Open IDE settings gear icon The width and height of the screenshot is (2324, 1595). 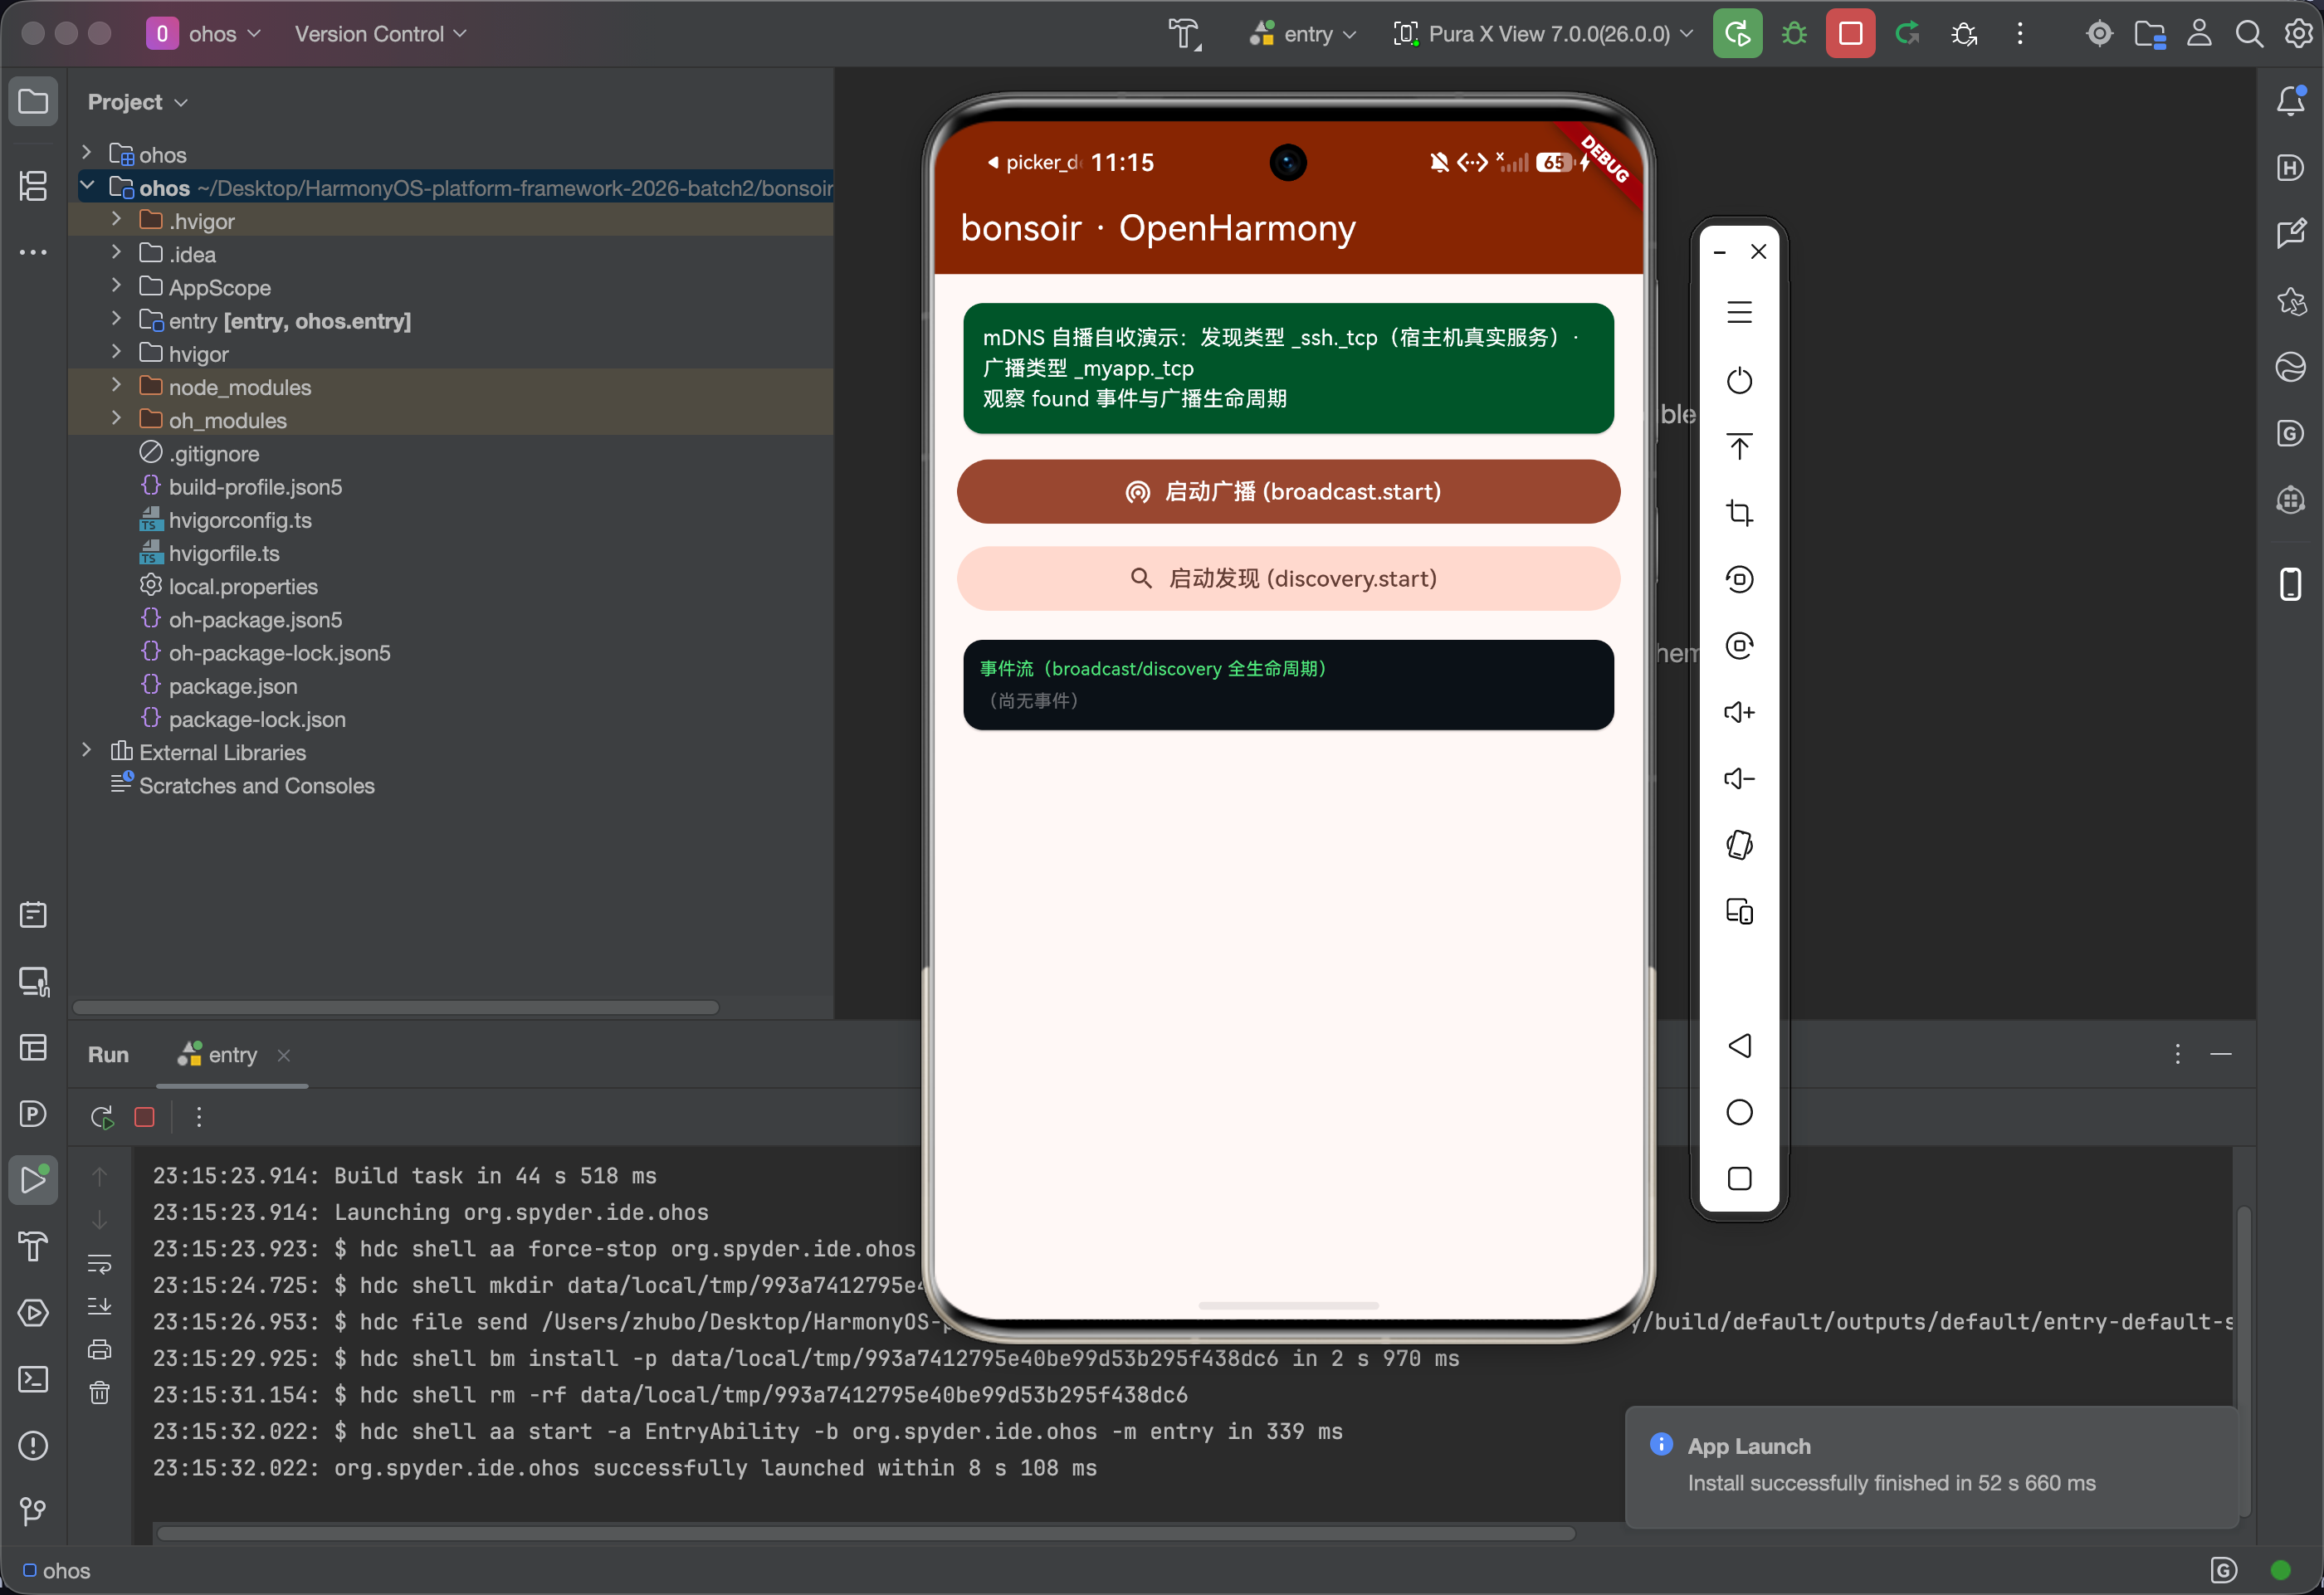(x=2299, y=34)
